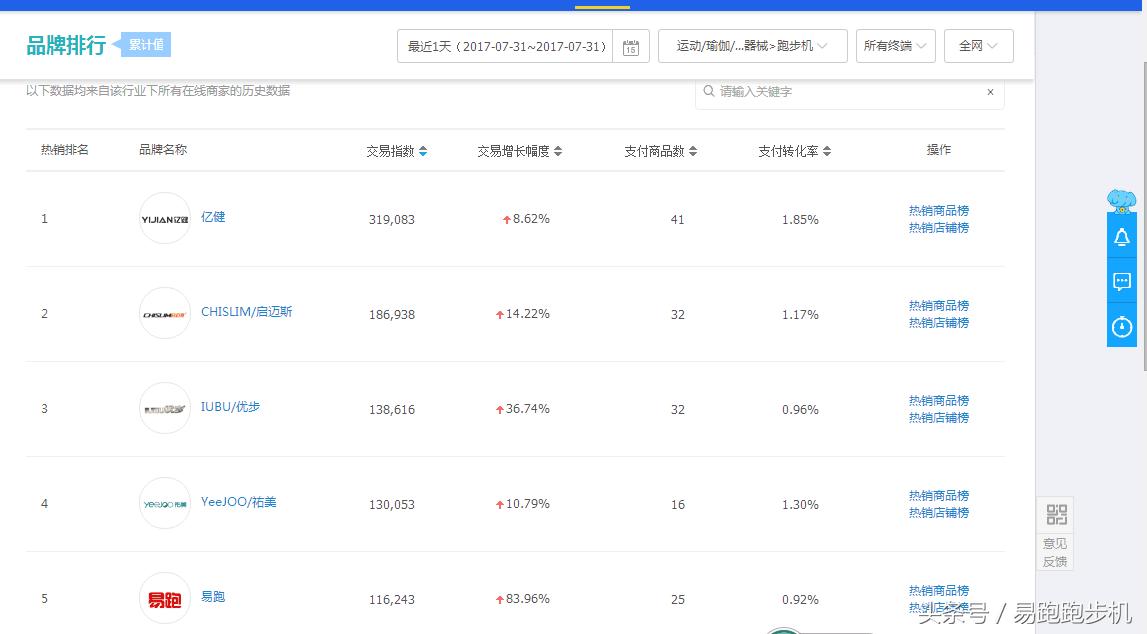1147x634 pixels.
Task: Open the calendar icon beside the date range
Action: pyautogui.click(x=630, y=46)
